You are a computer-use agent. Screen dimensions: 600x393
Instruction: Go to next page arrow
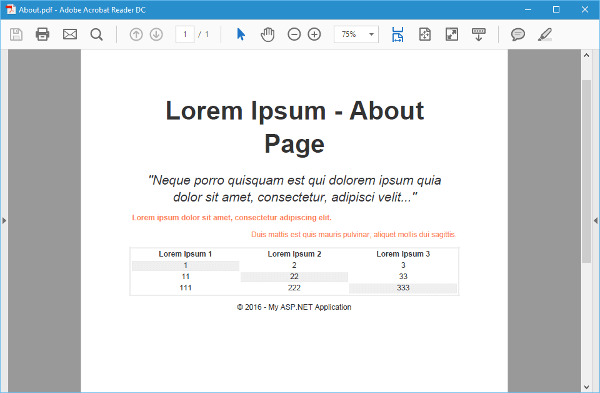[156, 34]
